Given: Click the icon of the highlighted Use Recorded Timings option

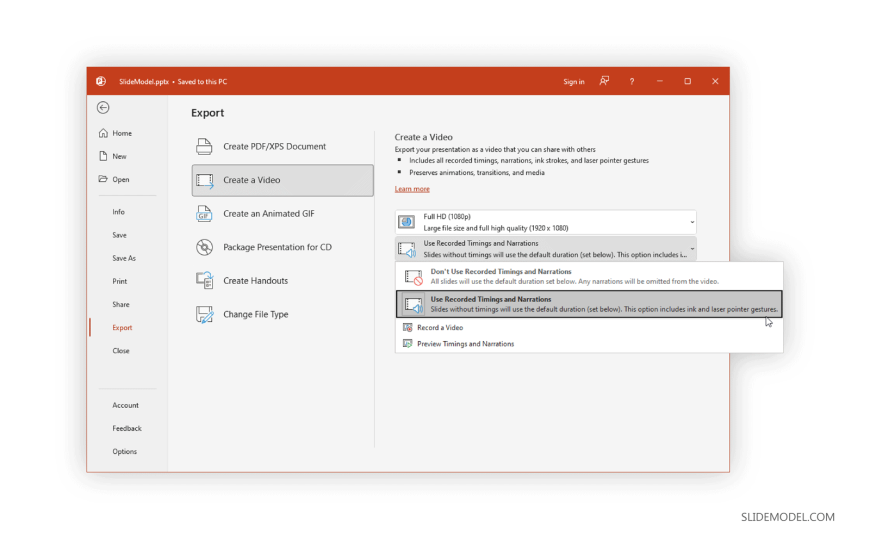Looking at the screenshot, I should 413,304.
